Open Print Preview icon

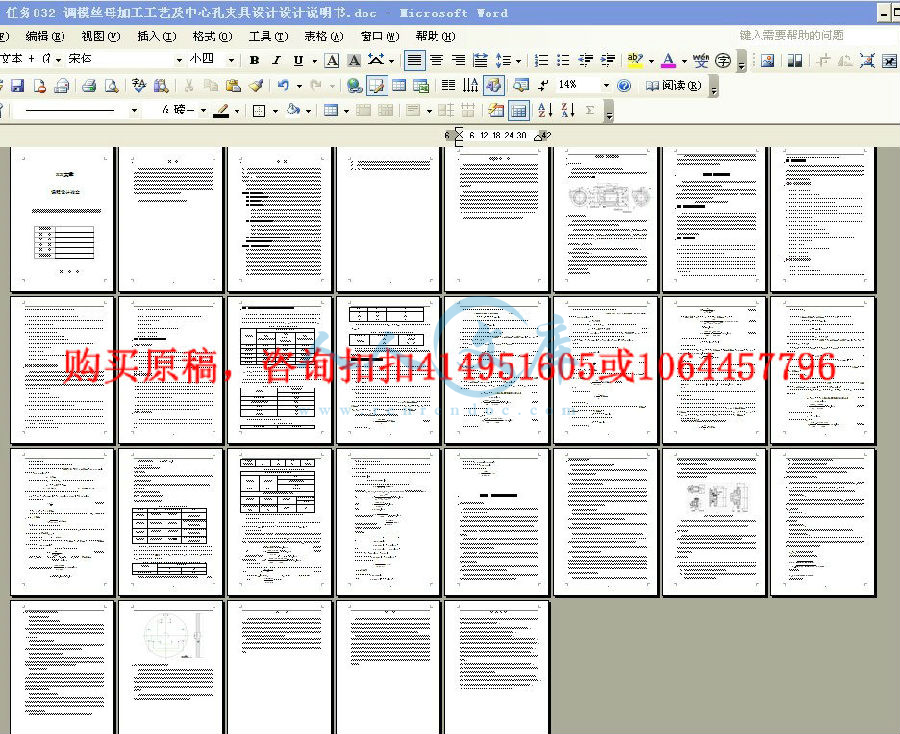coord(111,86)
